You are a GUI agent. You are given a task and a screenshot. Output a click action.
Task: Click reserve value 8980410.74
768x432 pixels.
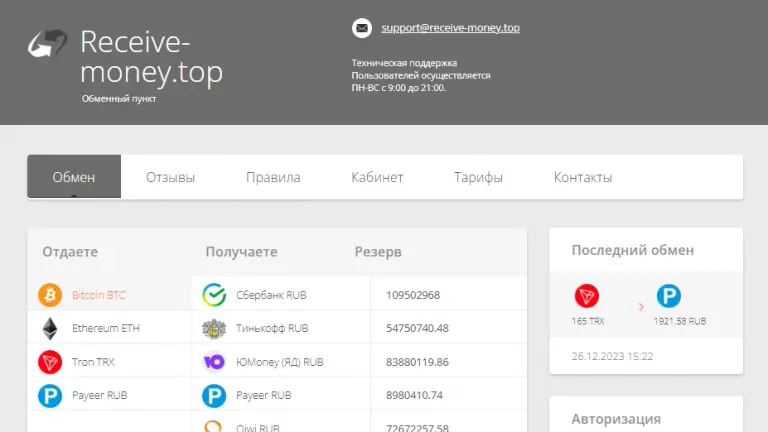pyautogui.click(x=414, y=395)
